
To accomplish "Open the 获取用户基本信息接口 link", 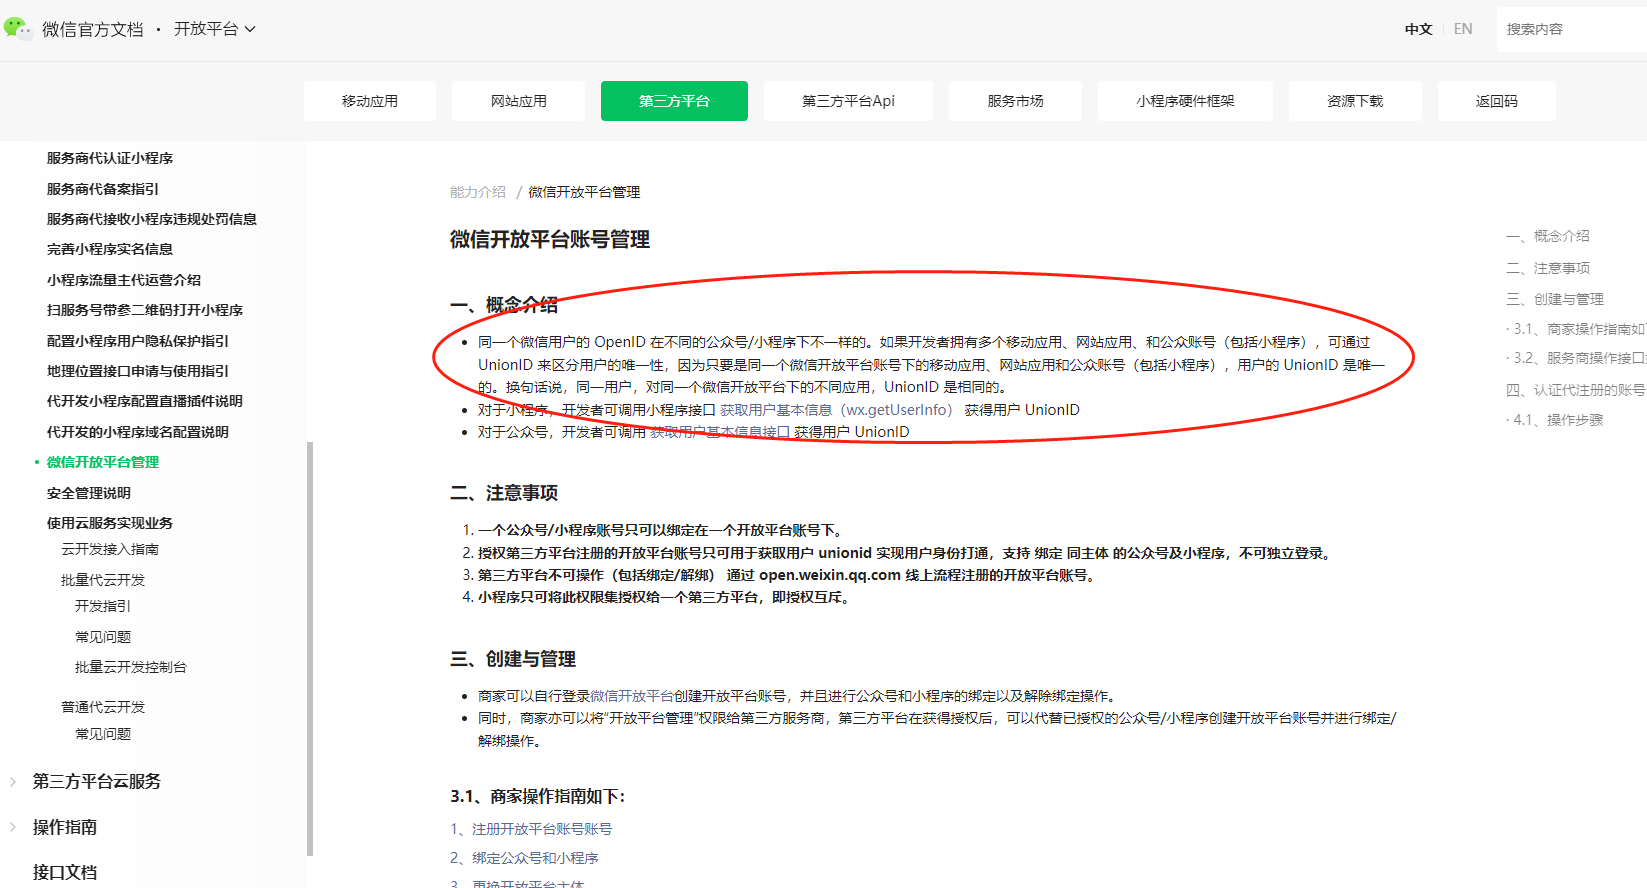I will click(x=720, y=432).
